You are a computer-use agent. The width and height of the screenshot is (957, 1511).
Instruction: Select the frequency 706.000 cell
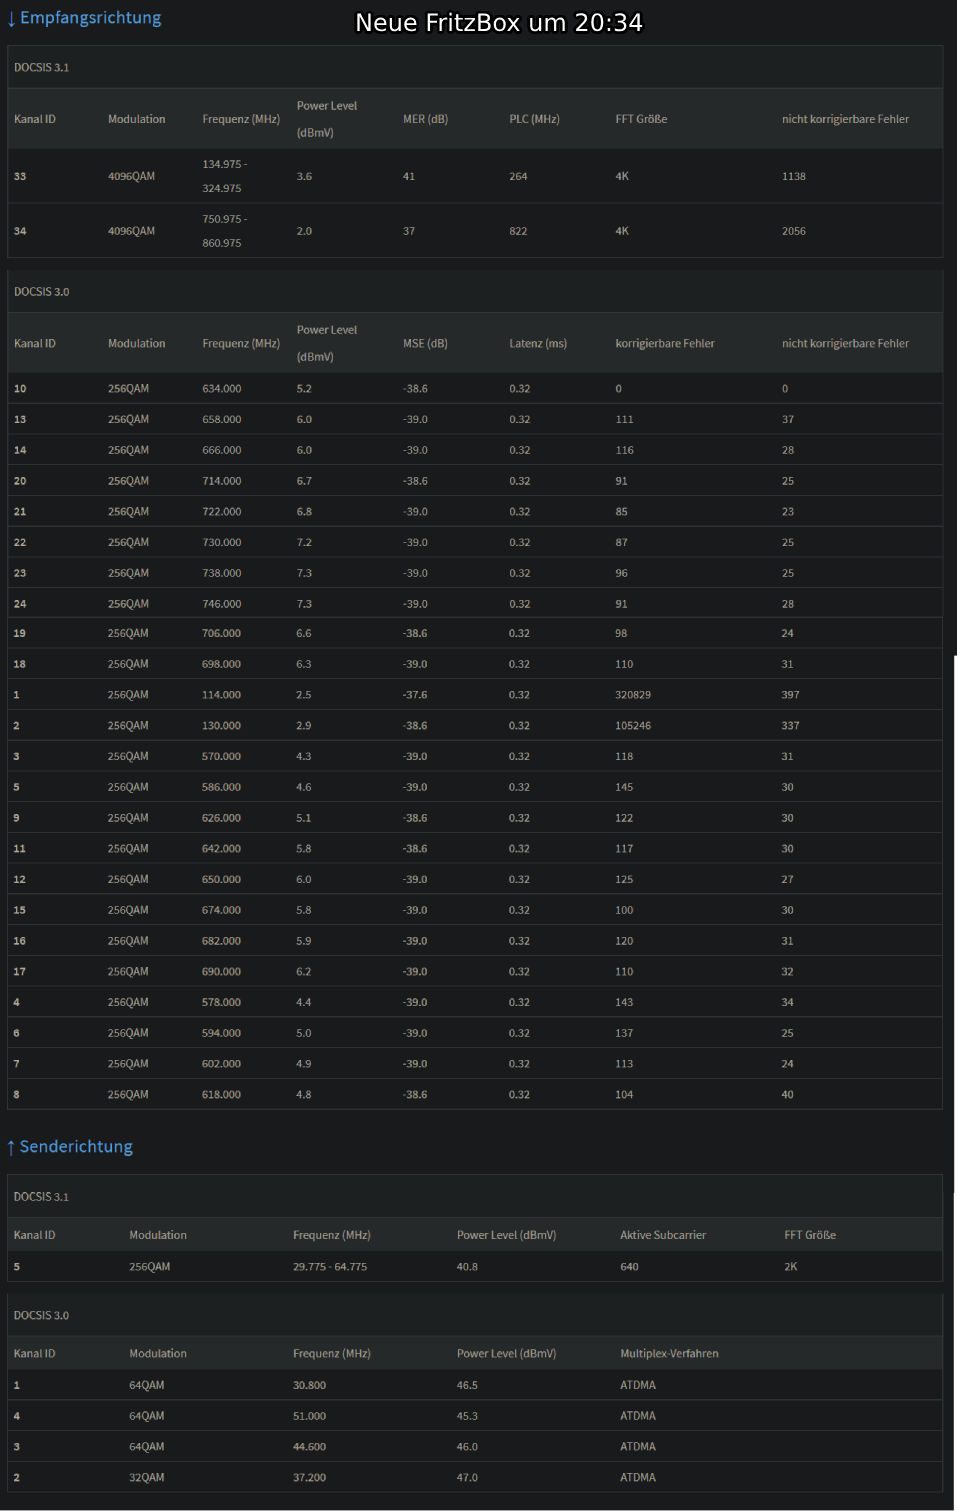click(222, 634)
